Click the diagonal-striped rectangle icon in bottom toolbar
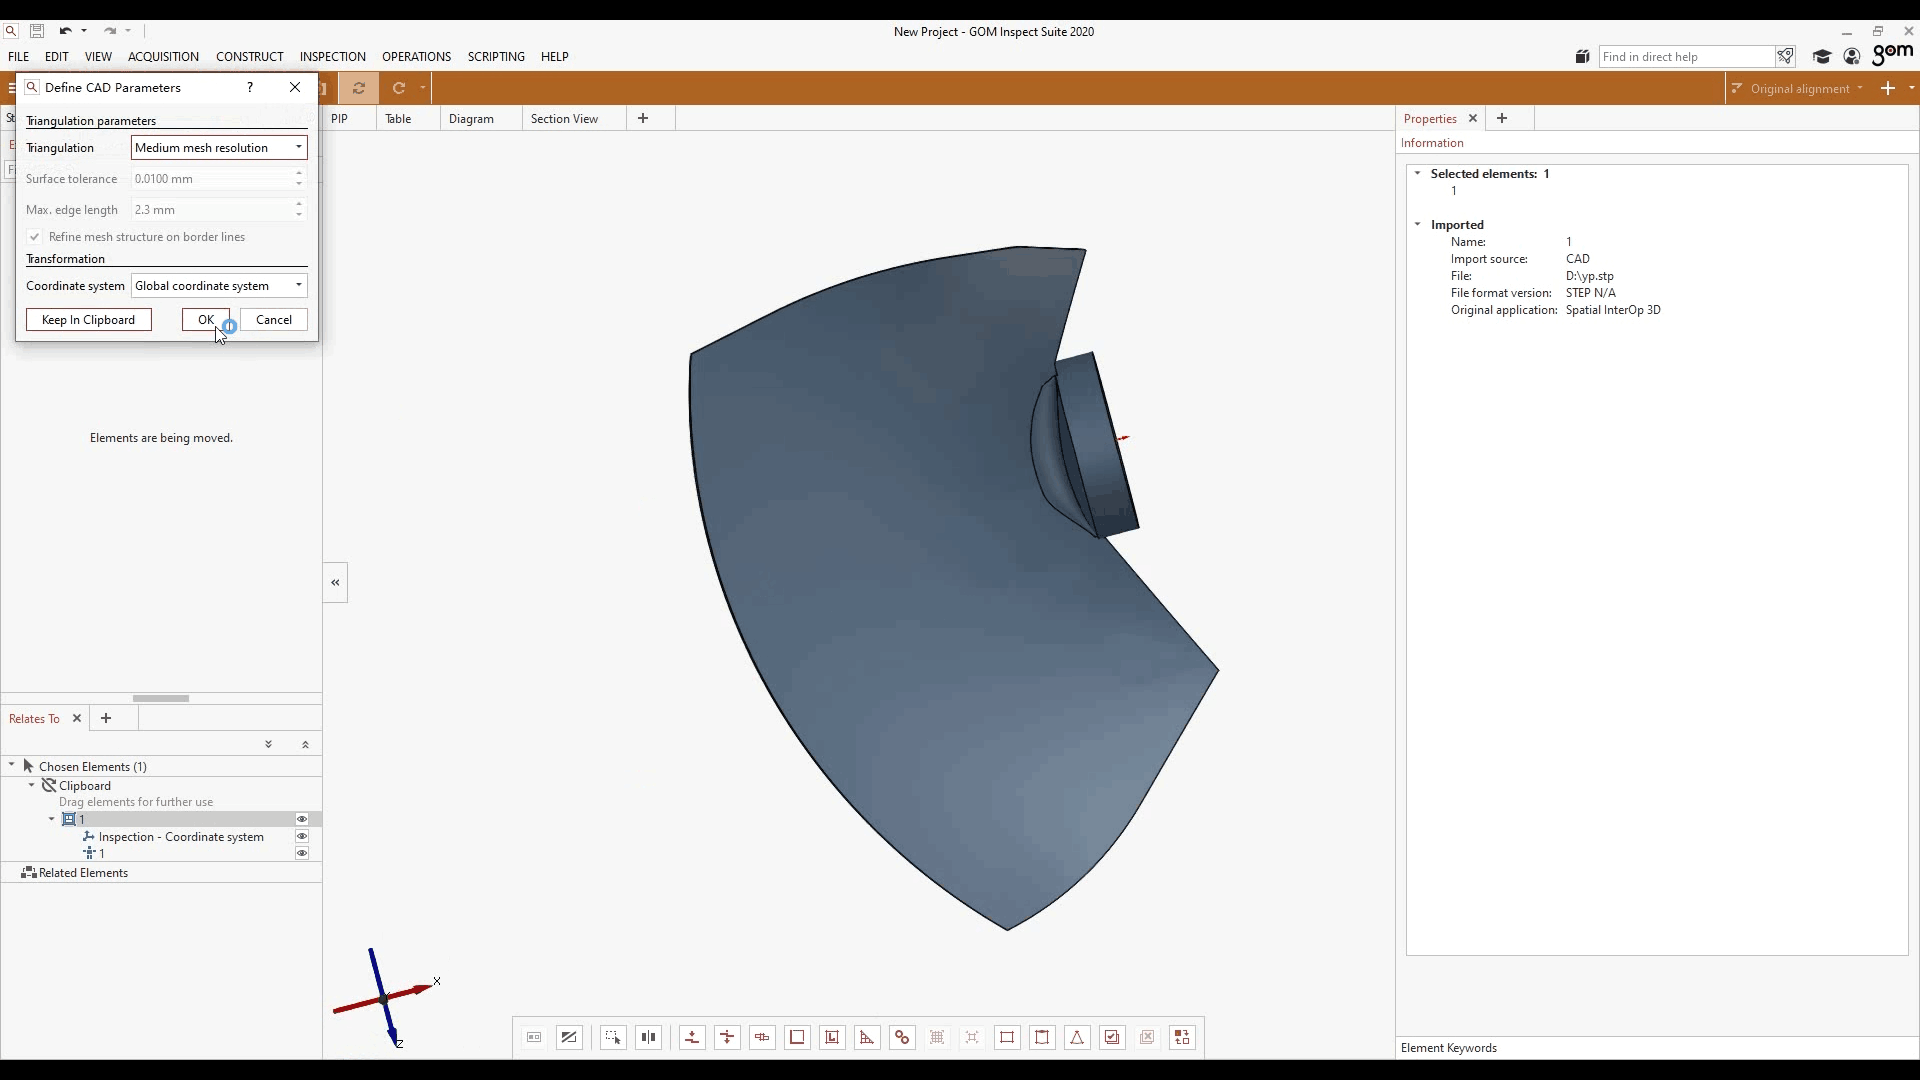 [569, 1038]
